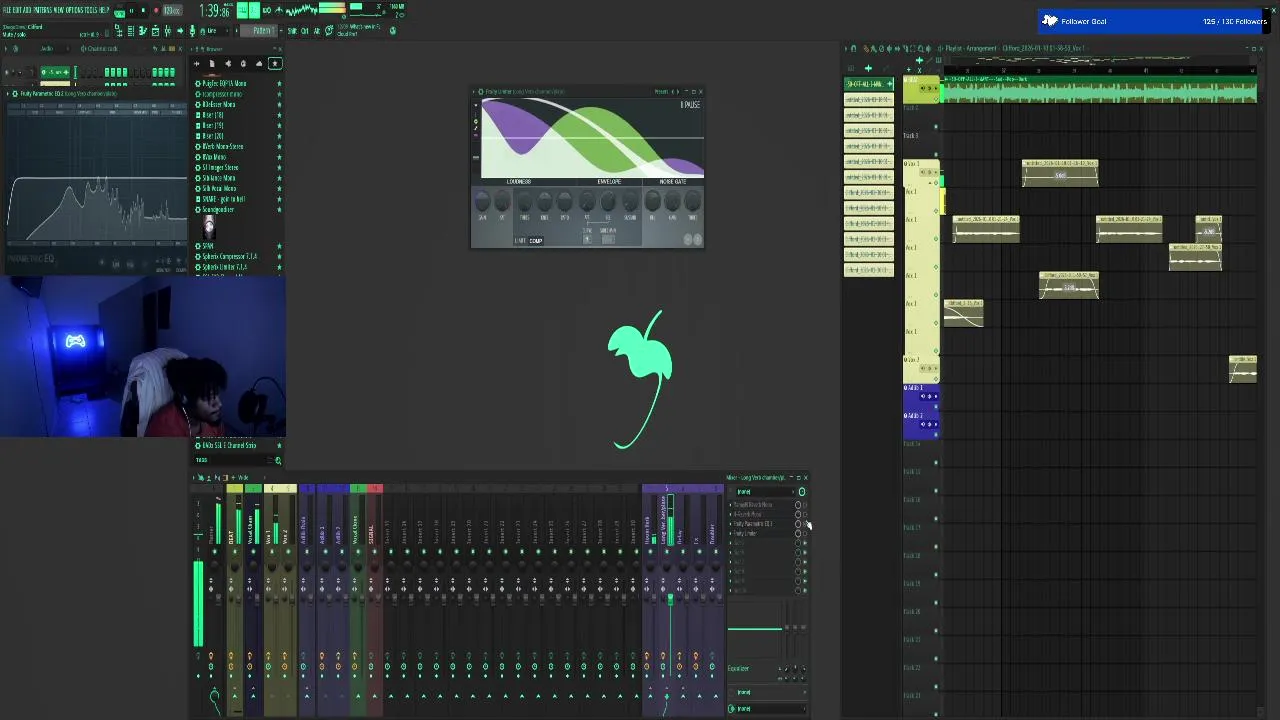Click the THRES knob in Fruity Limiter
The width and height of the screenshot is (1280, 720).
click(524, 203)
